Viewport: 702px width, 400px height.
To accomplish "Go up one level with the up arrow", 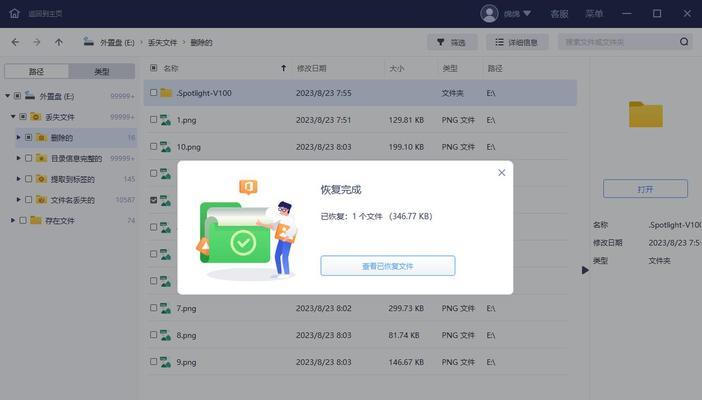I will (x=59, y=42).
